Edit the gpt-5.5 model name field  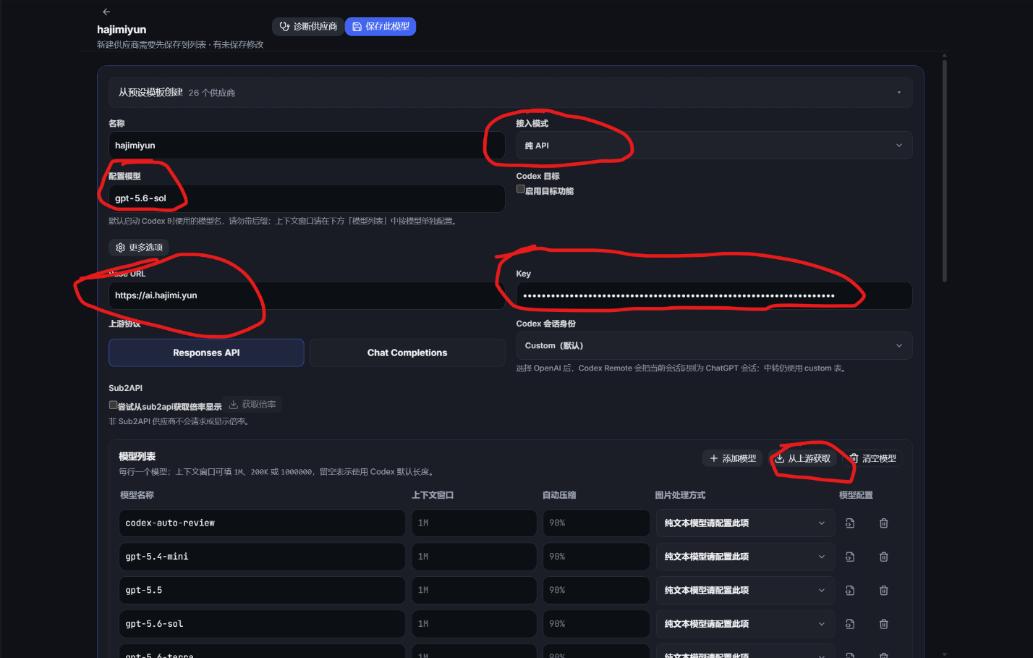tap(262, 590)
